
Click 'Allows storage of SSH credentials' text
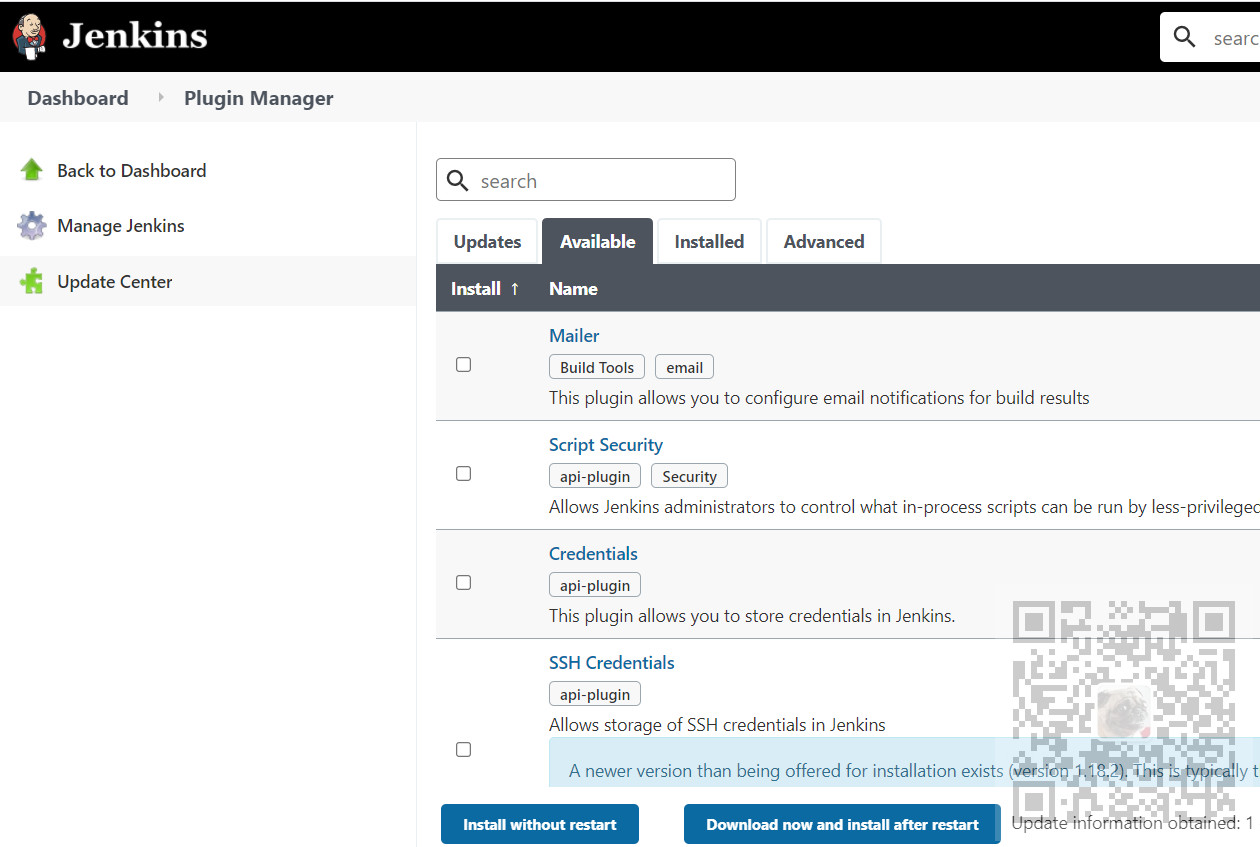(717, 725)
